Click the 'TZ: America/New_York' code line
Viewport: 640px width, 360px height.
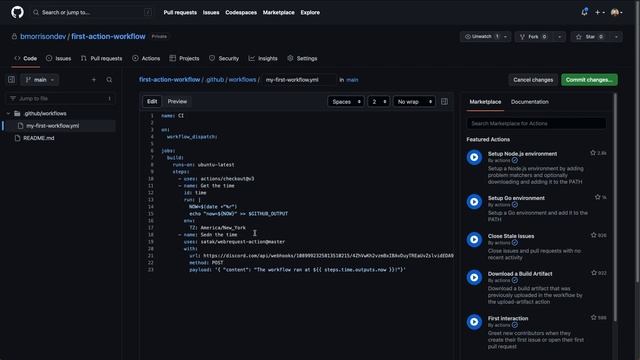tap(217, 228)
